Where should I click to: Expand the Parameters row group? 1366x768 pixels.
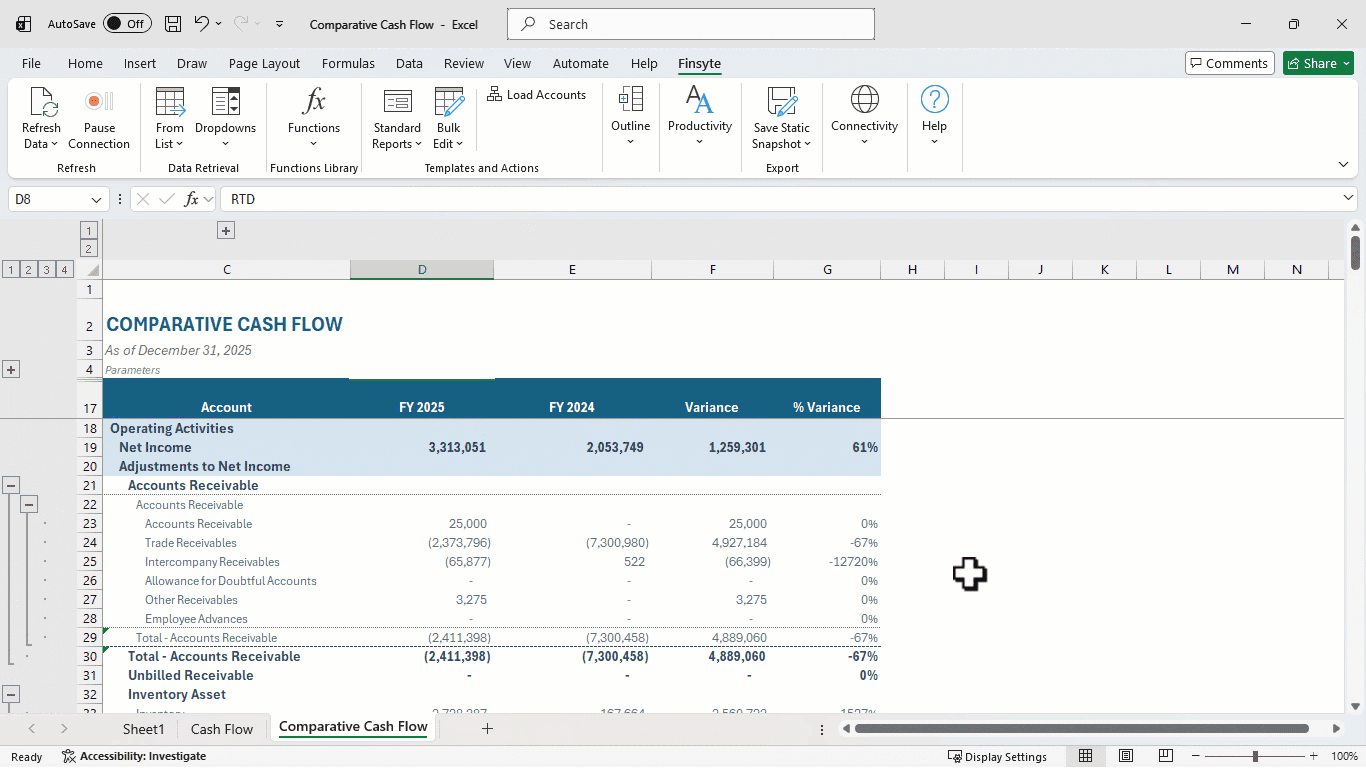click(x=11, y=370)
